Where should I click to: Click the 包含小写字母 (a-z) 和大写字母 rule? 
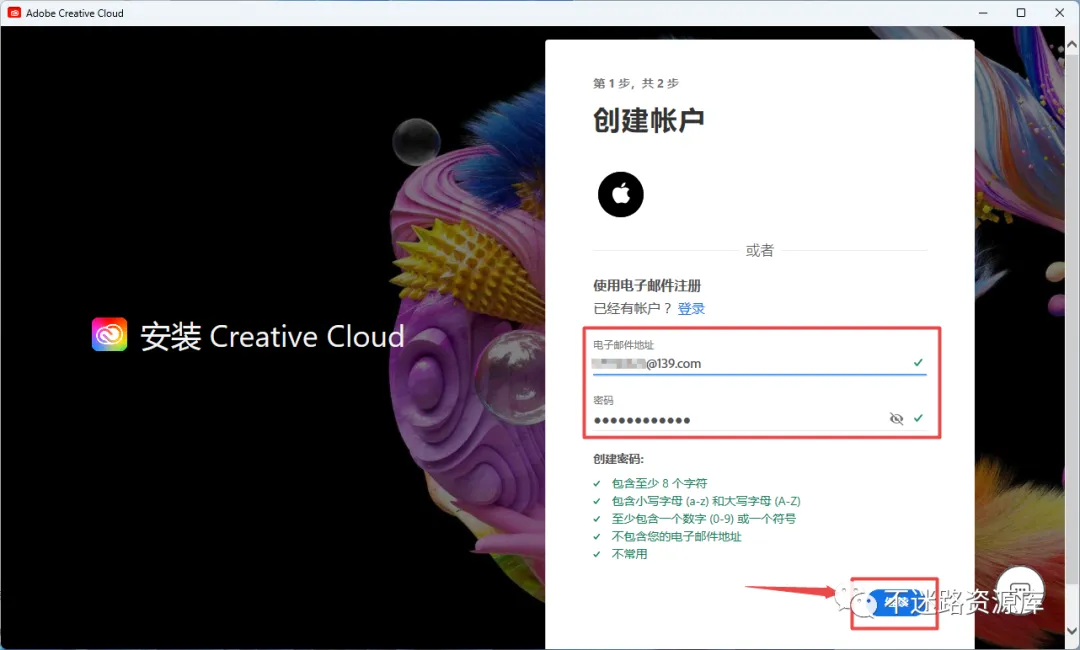coord(706,501)
